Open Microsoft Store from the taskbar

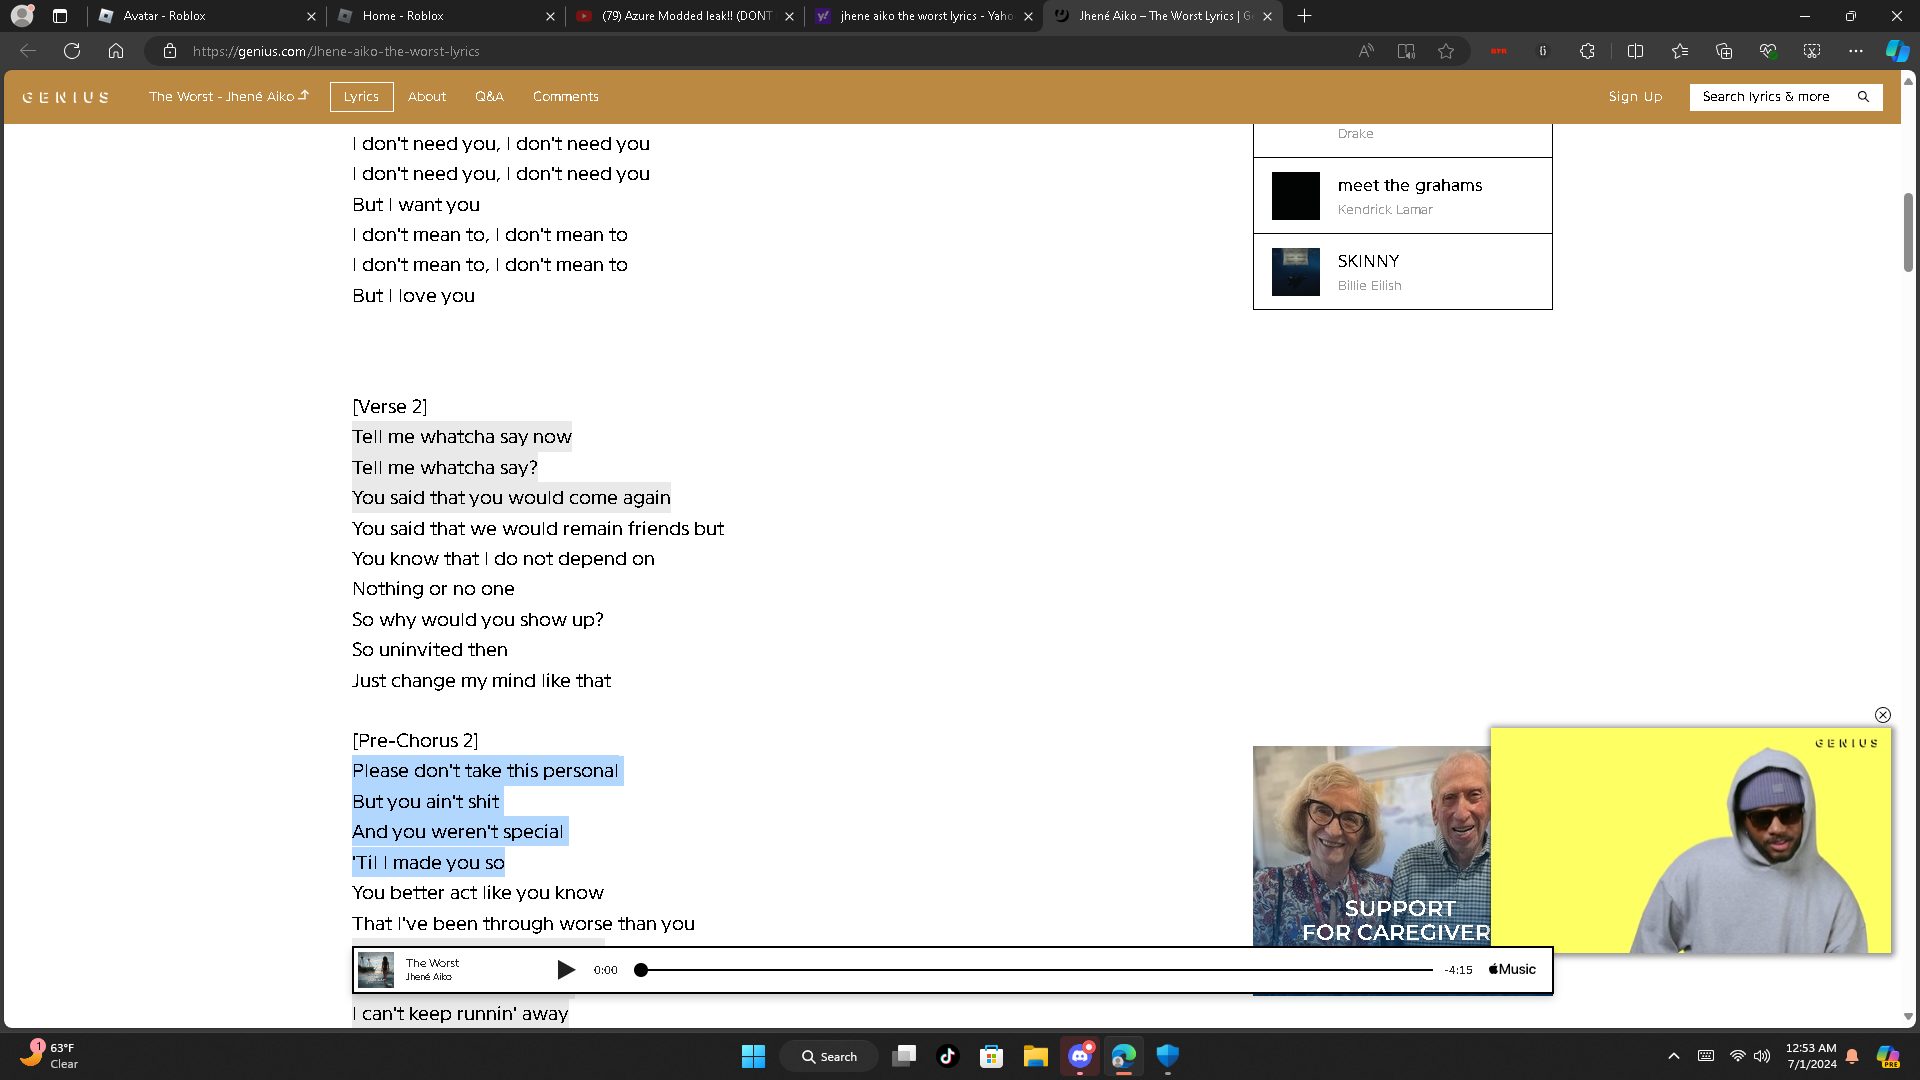click(x=992, y=1056)
